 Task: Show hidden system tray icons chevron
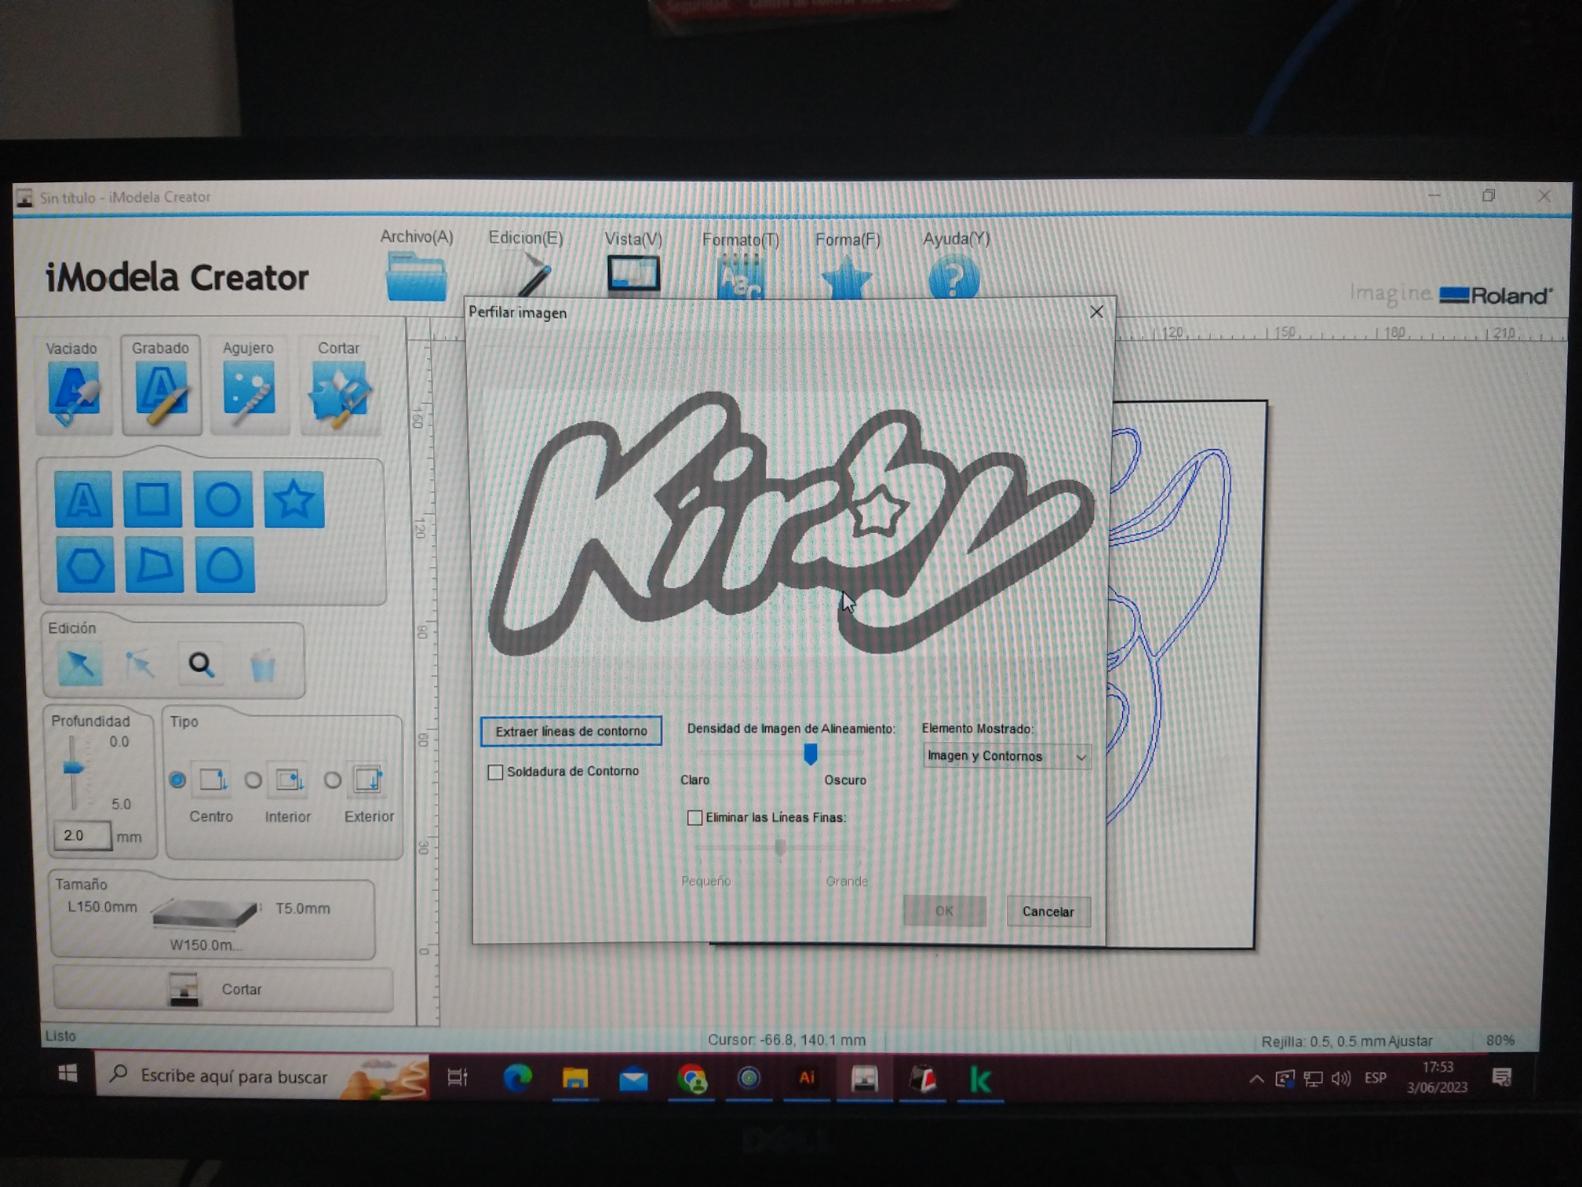tap(1256, 1079)
